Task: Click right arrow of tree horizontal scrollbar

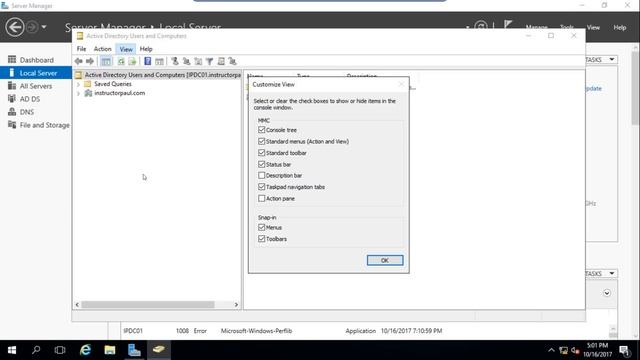Action: [x=236, y=304]
